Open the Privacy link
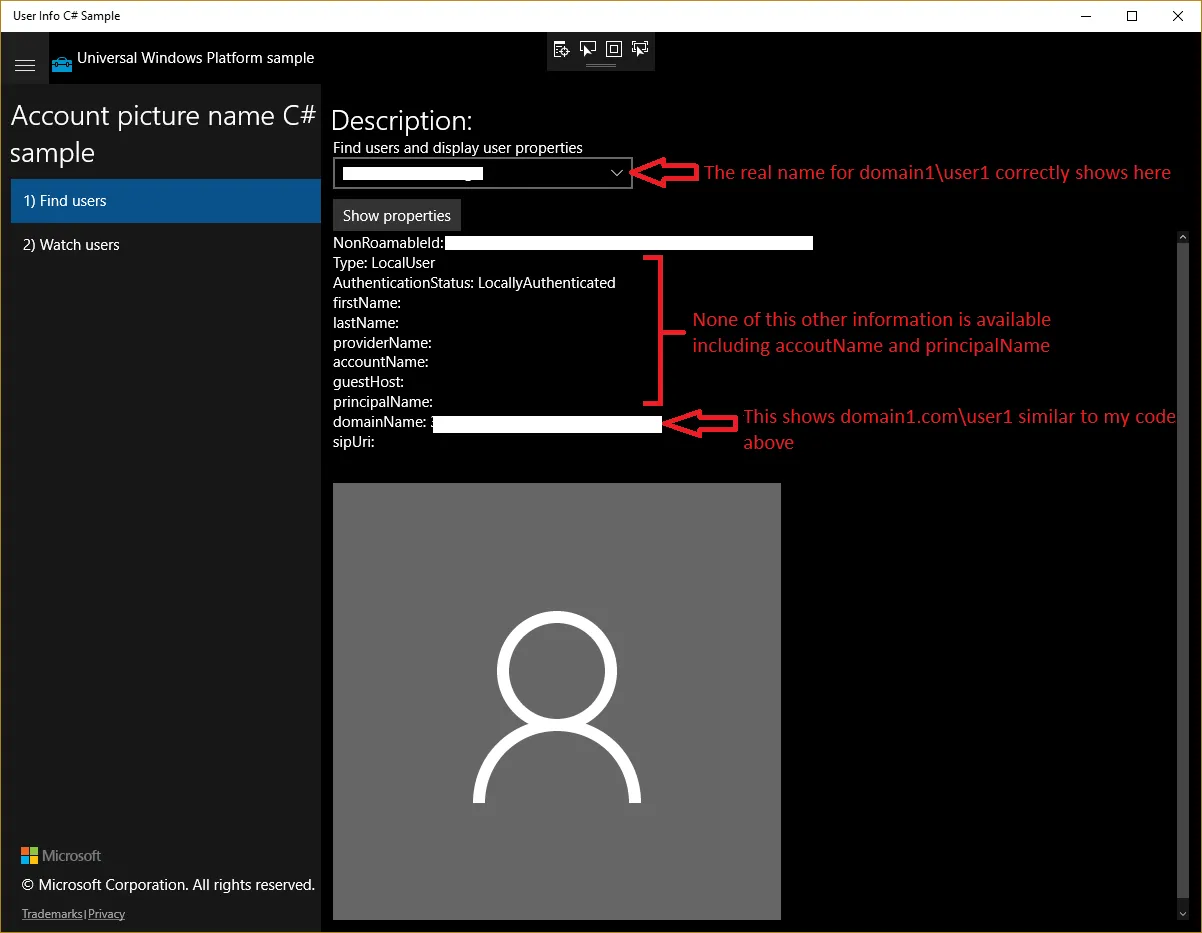Viewport: 1202px width, 933px height. [107, 914]
